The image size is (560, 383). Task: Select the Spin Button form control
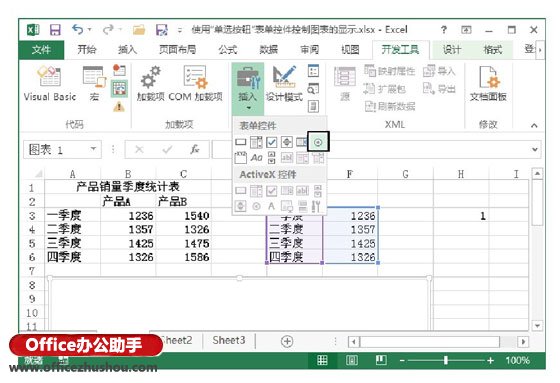[x=287, y=142]
